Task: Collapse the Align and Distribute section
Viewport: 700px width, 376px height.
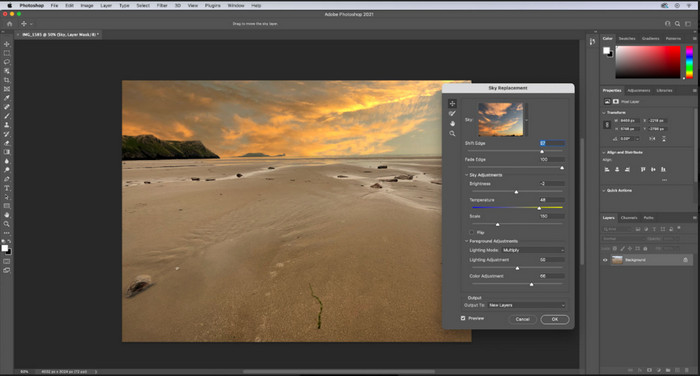Action: click(x=604, y=153)
